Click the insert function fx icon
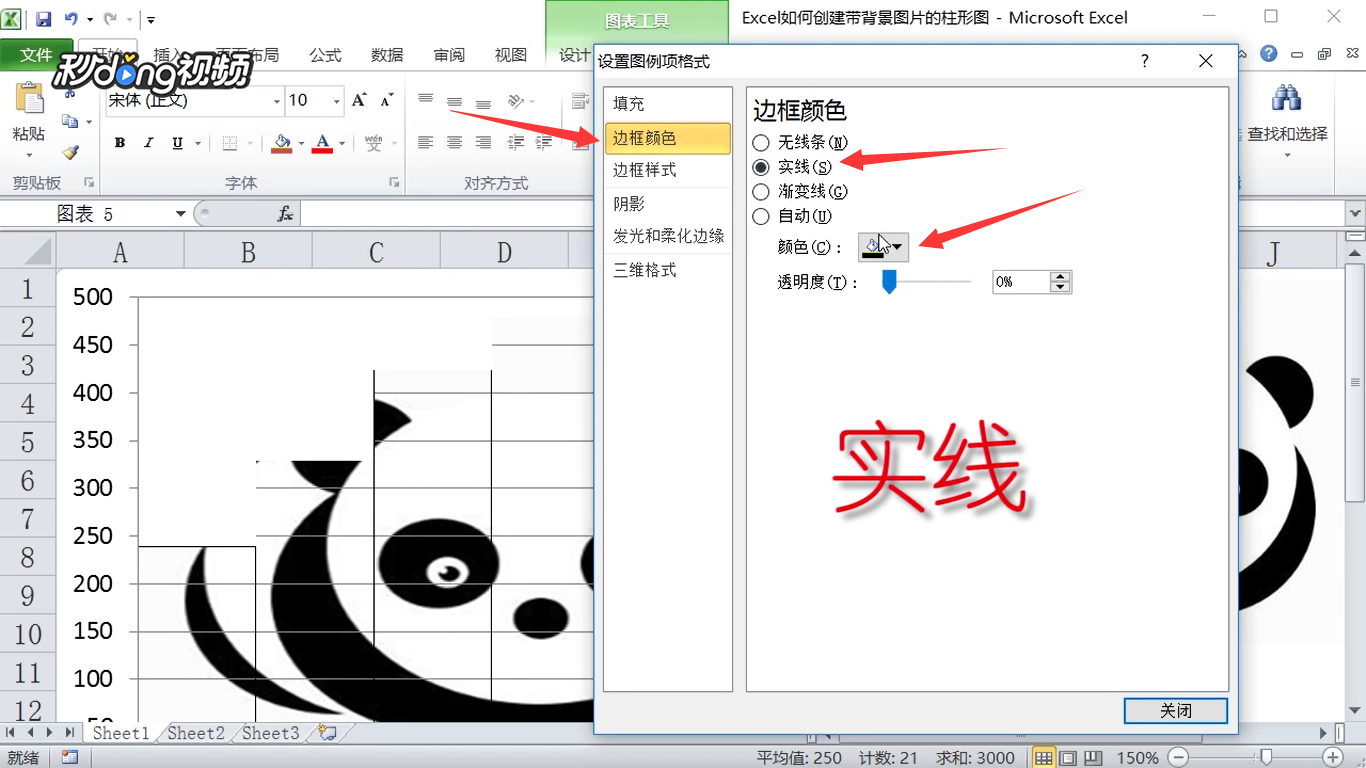This screenshot has width=1366, height=768. 285,213
